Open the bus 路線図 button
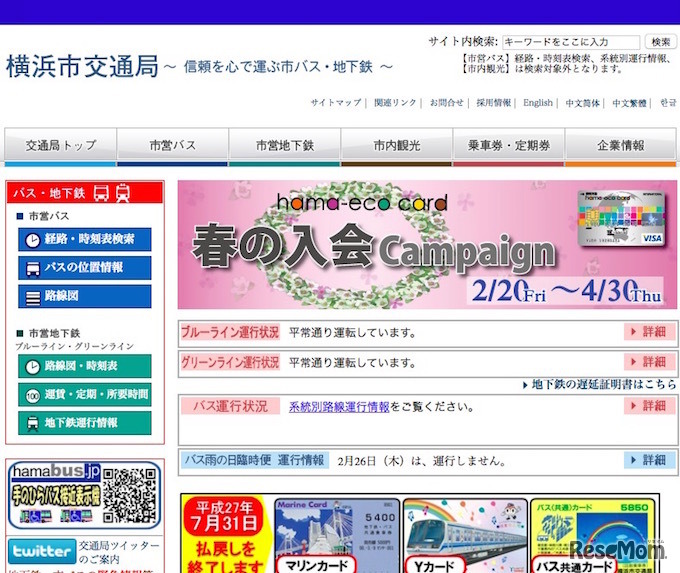Viewport: 680px width, 573px height. click(x=85, y=297)
